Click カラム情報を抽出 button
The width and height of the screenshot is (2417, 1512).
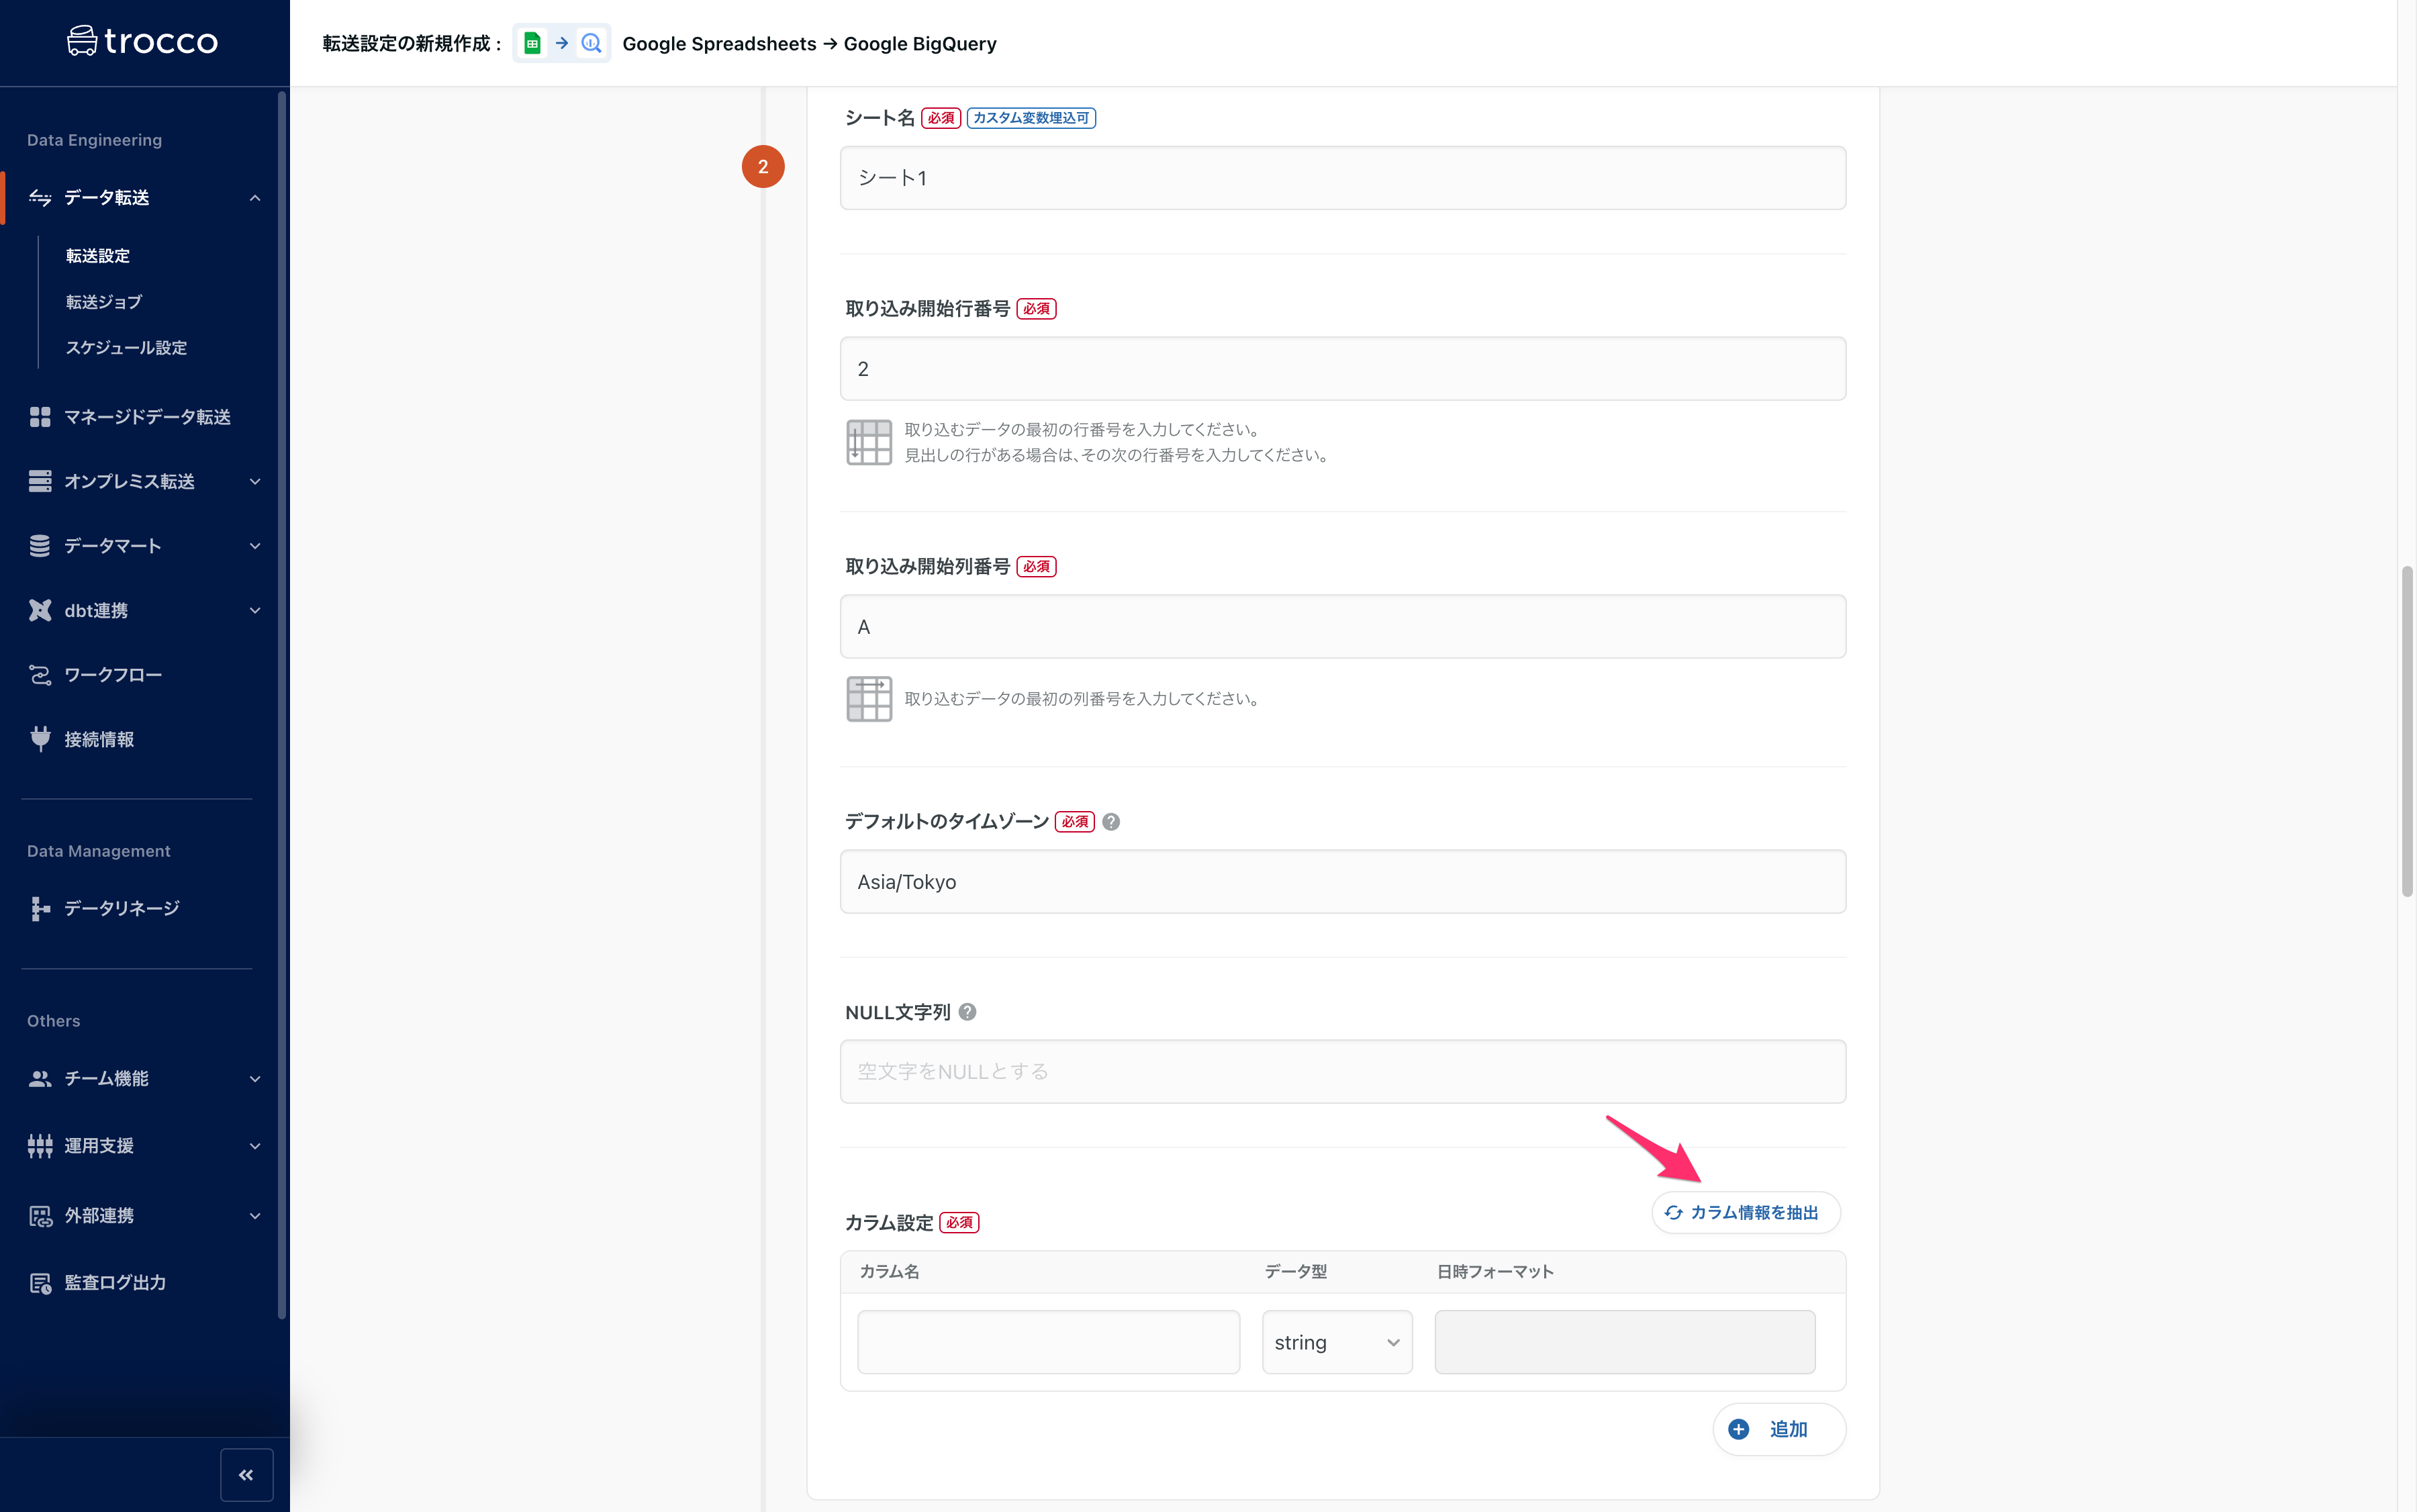pyautogui.click(x=1745, y=1213)
